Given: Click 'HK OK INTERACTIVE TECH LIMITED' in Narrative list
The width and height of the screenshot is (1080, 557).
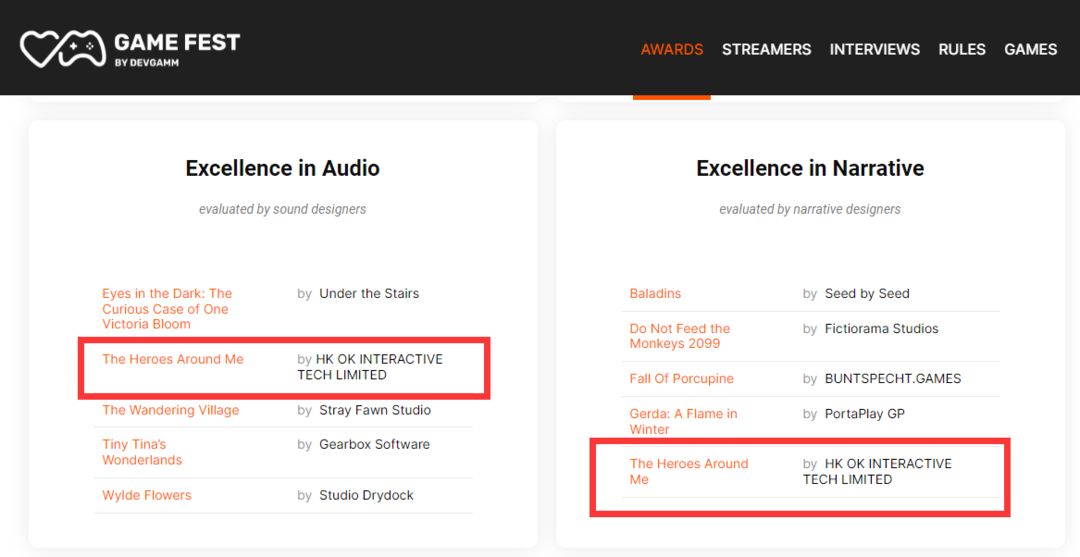Looking at the screenshot, I should click(x=878, y=472).
